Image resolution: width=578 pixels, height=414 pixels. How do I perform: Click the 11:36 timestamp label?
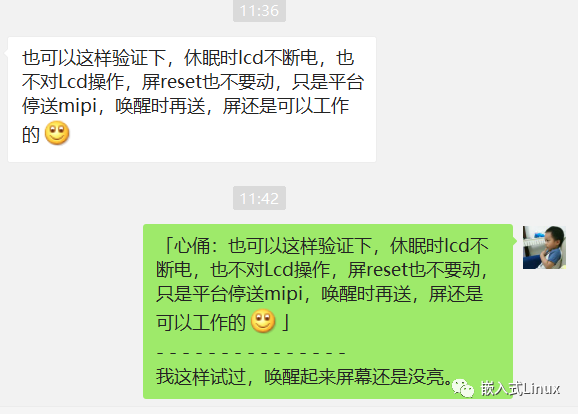click(259, 10)
